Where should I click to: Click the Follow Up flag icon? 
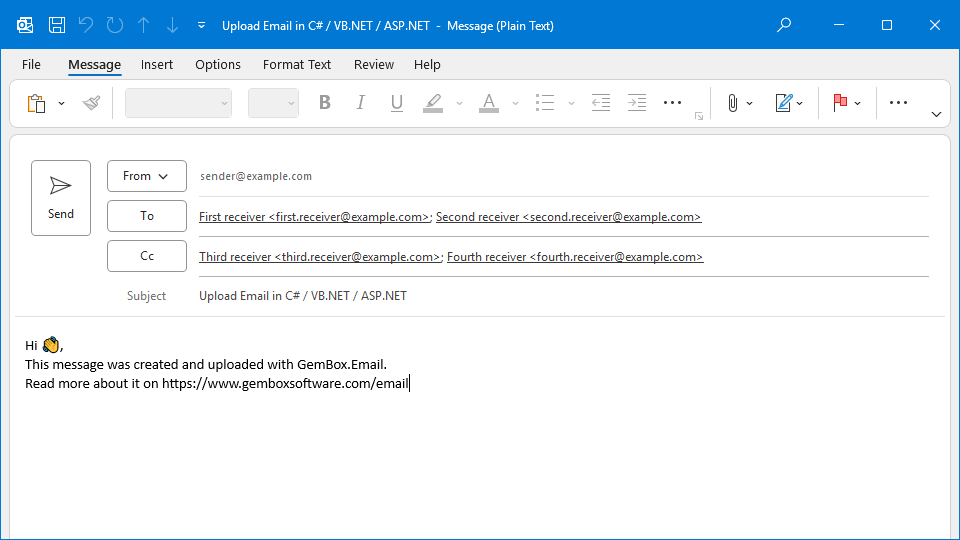point(840,103)
